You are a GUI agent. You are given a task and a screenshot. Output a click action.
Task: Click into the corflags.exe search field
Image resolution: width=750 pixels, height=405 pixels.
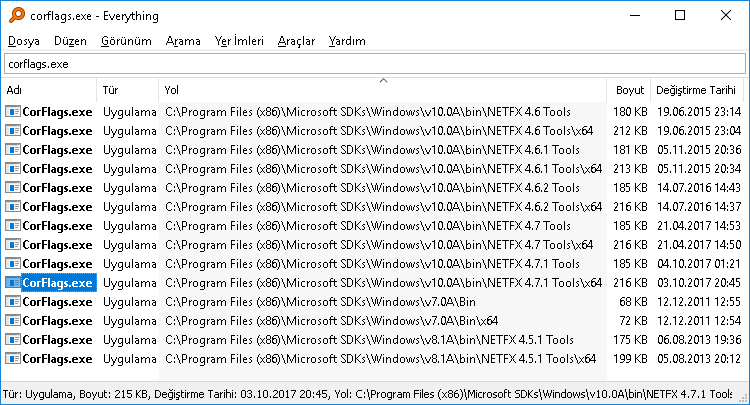(x=374, y=64)
